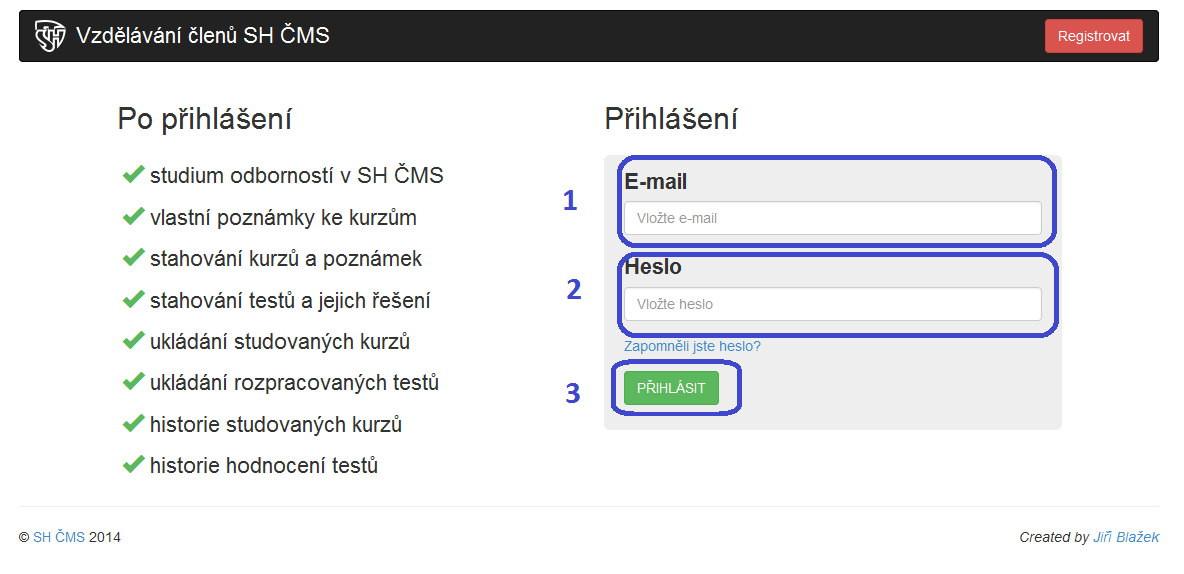Click the checkmark beside historie hodnocení testů
This screenshot has height=574, width=1184.
[x=133, y=464]
